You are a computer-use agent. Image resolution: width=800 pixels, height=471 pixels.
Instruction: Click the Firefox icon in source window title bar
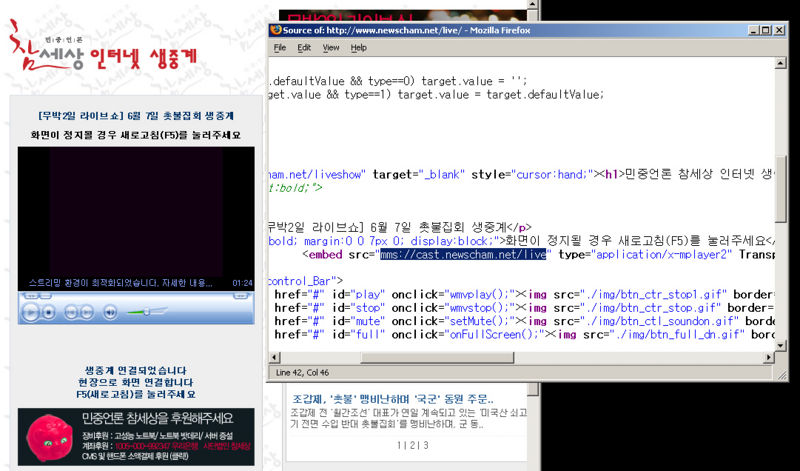(276, 30)
